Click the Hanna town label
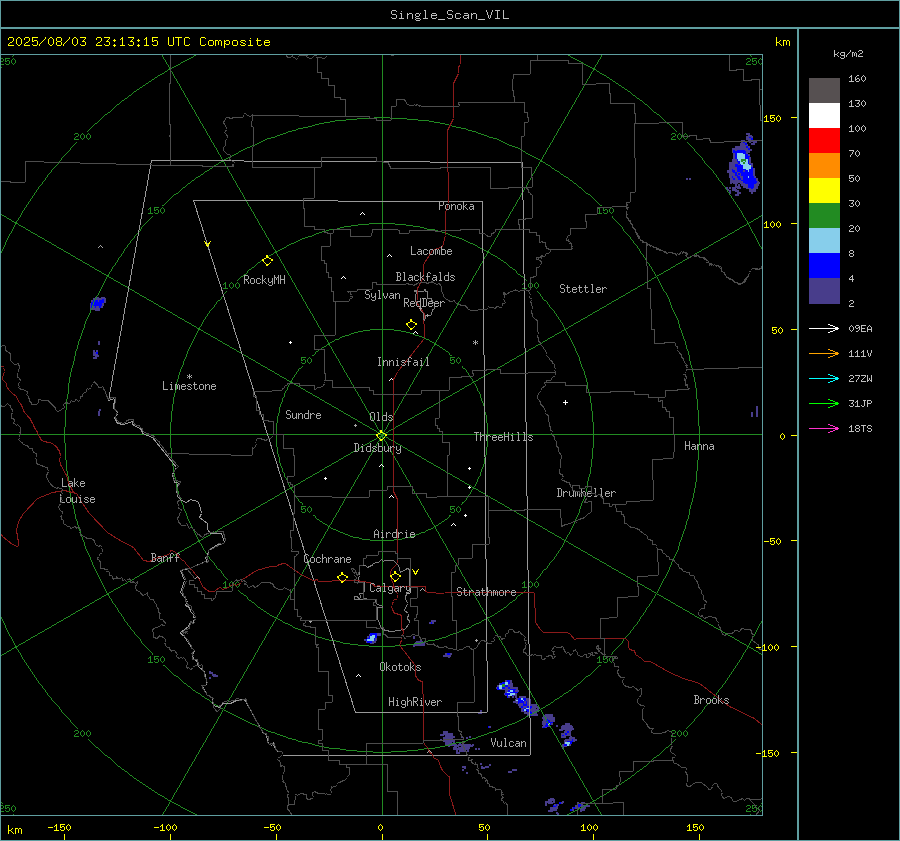Image resolution: width=900 pixels, height=841 pixels. pos(699,446)
